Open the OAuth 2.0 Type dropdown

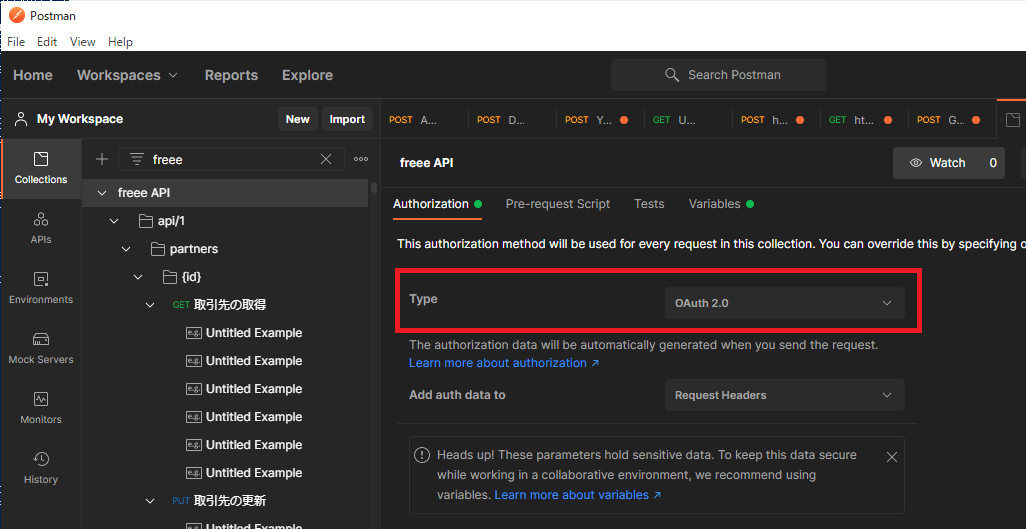[785, 303]
